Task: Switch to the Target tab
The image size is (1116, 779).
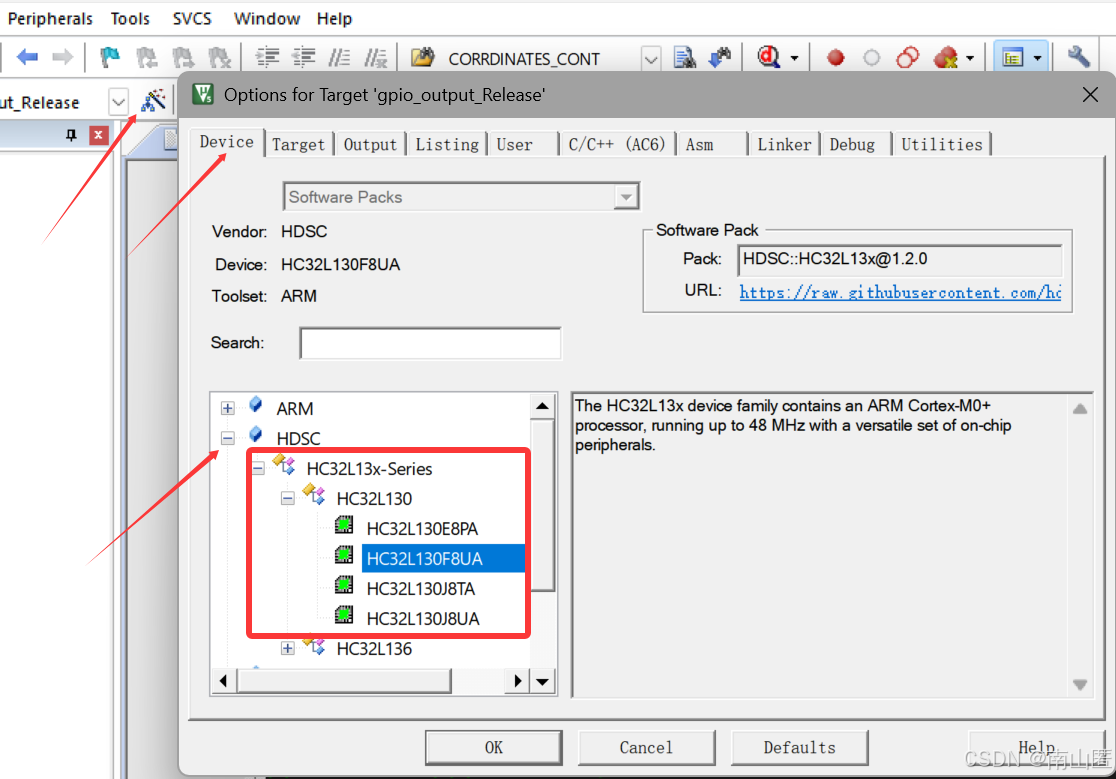Action: point(298,144)
